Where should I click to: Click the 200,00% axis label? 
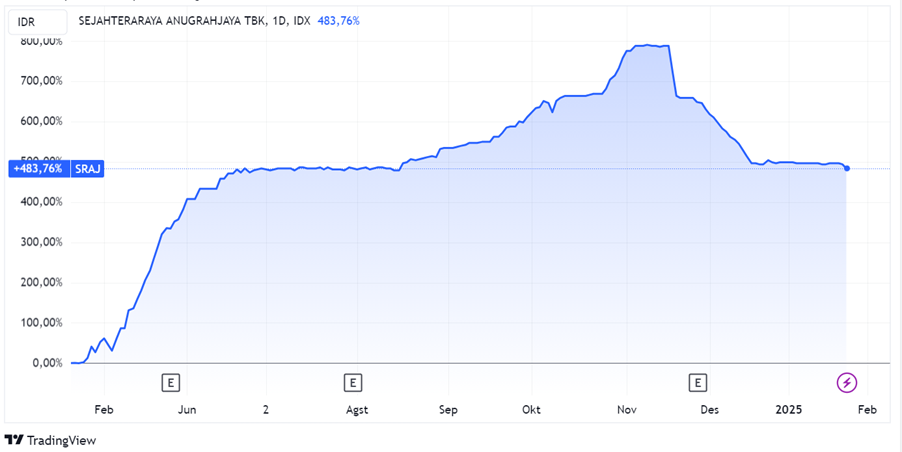click(42, 282)
